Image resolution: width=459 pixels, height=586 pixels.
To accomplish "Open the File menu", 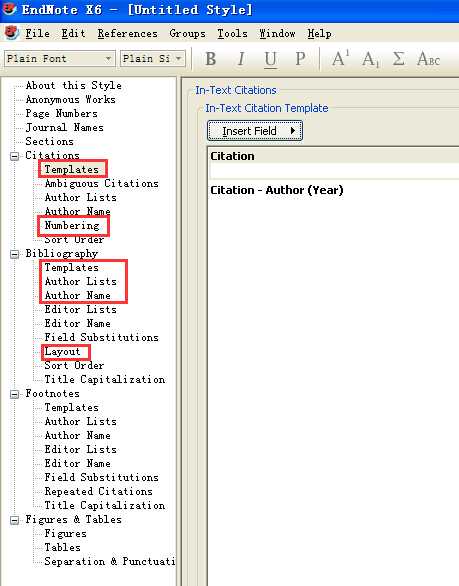I will pos(37,34).
